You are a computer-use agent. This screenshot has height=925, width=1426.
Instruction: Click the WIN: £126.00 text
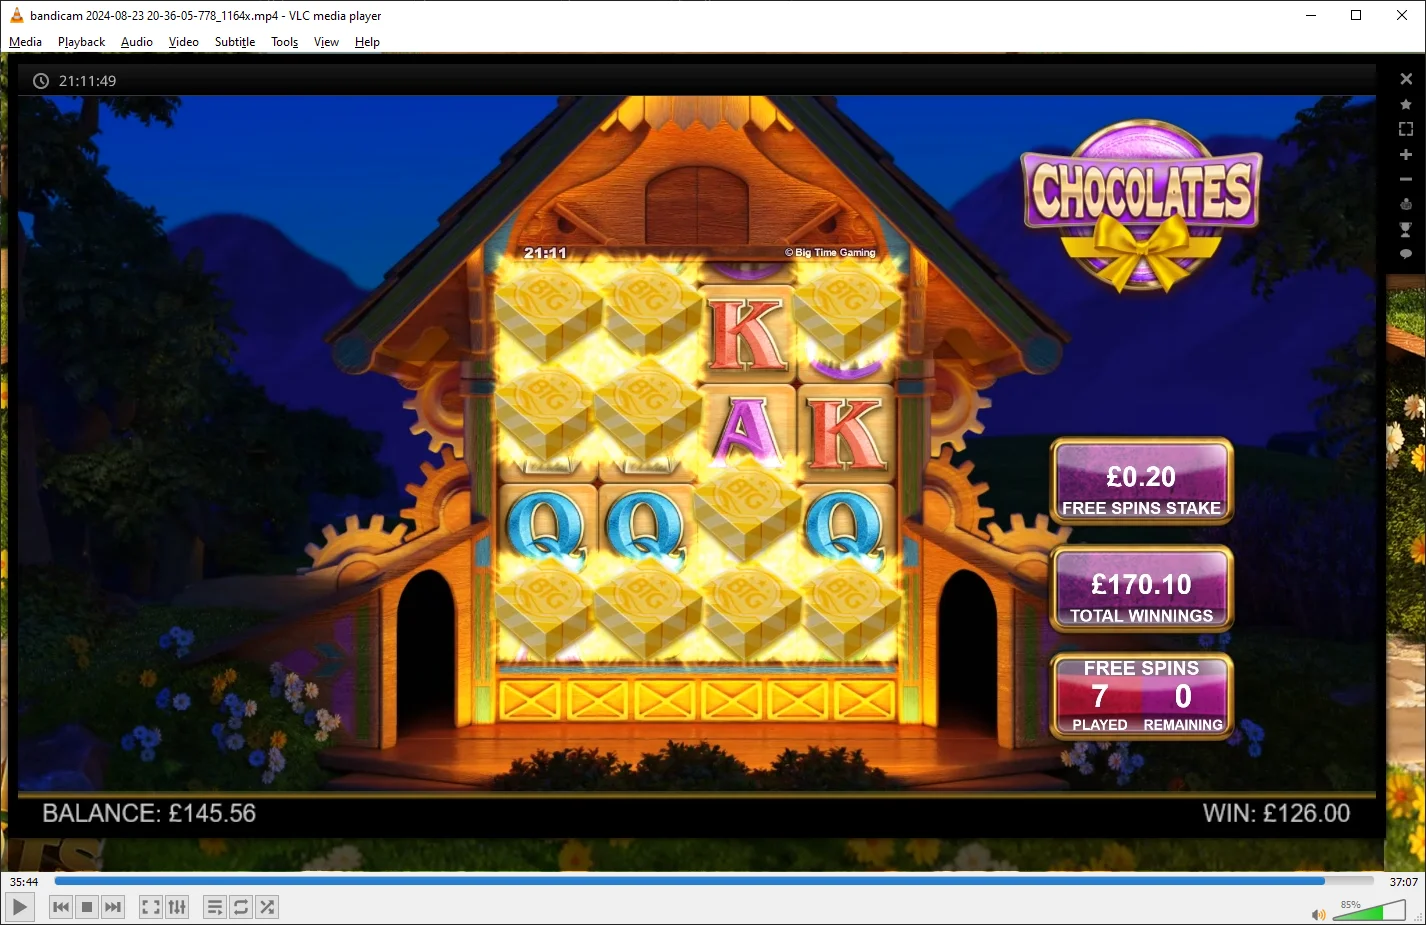(x=1276, y=813)
